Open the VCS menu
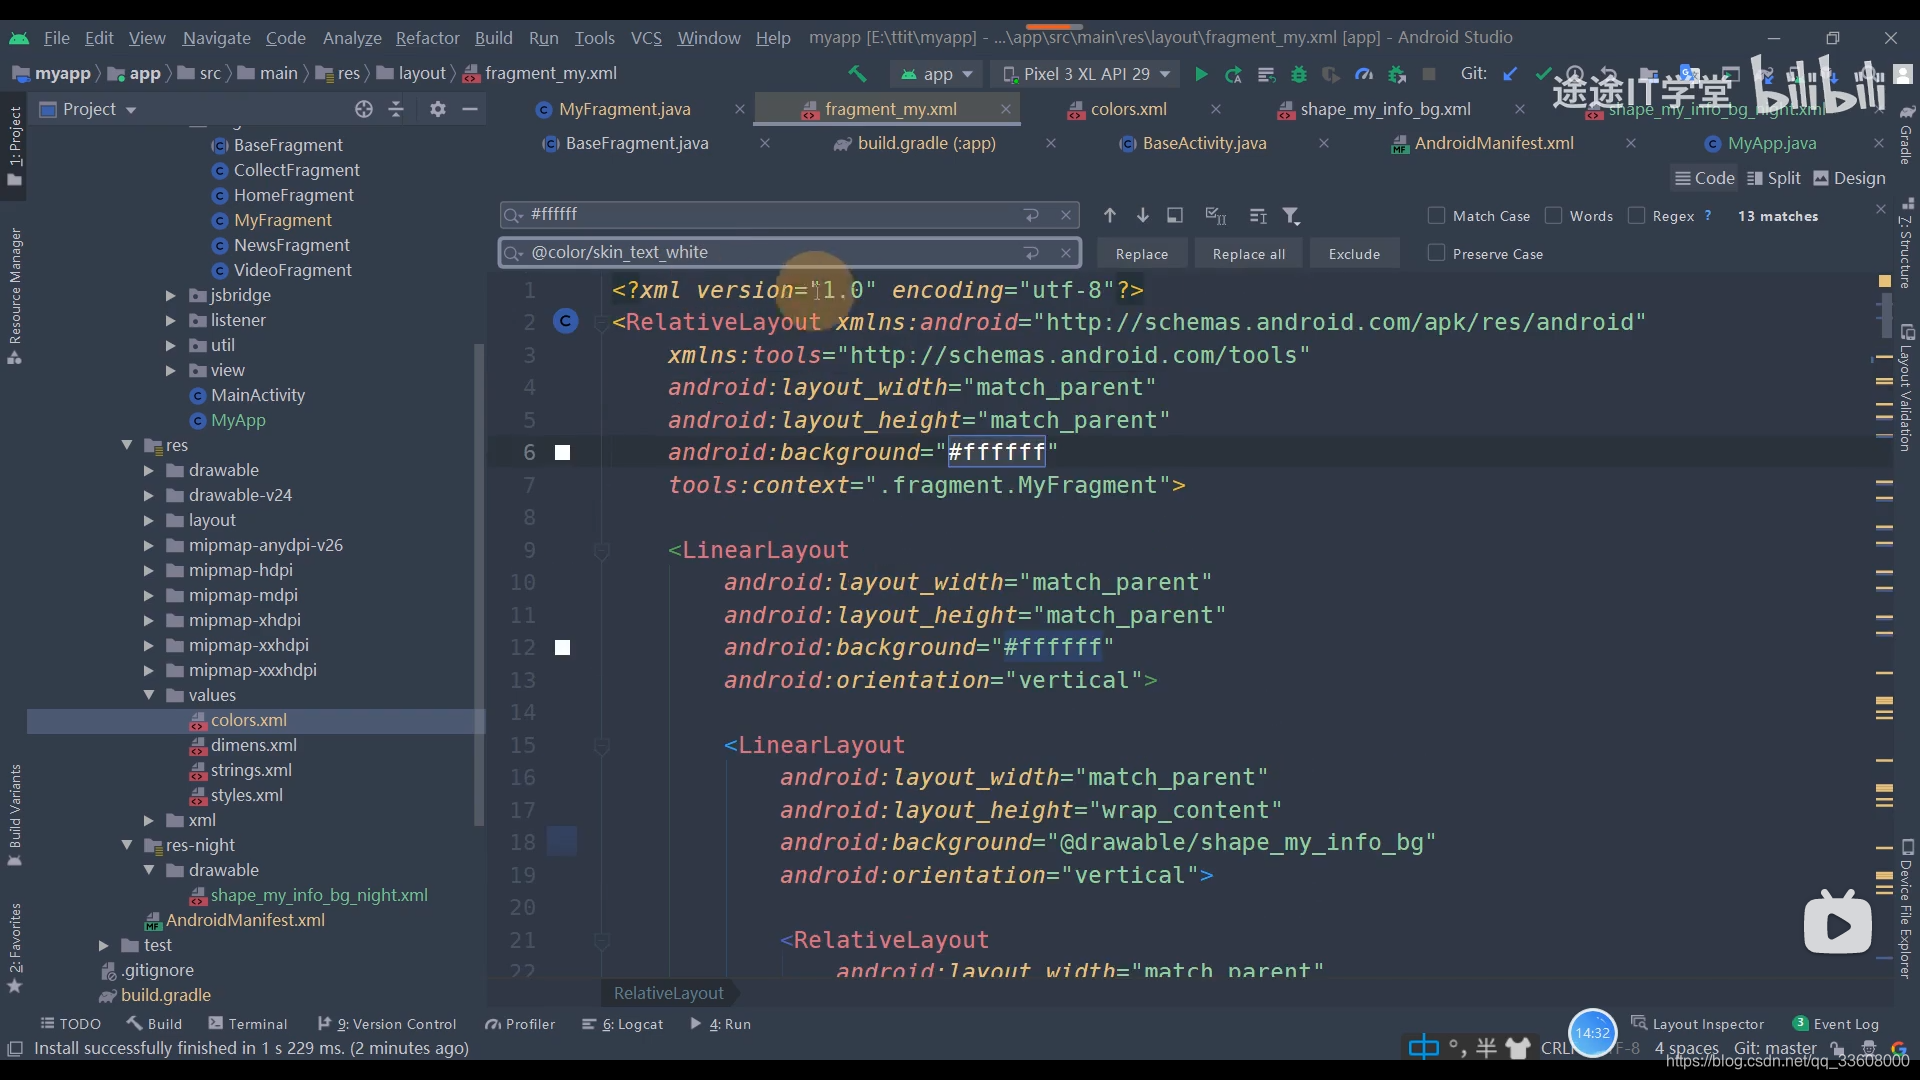The height and width of the screenshot is (1080, 1920). (x=646, y=38)
